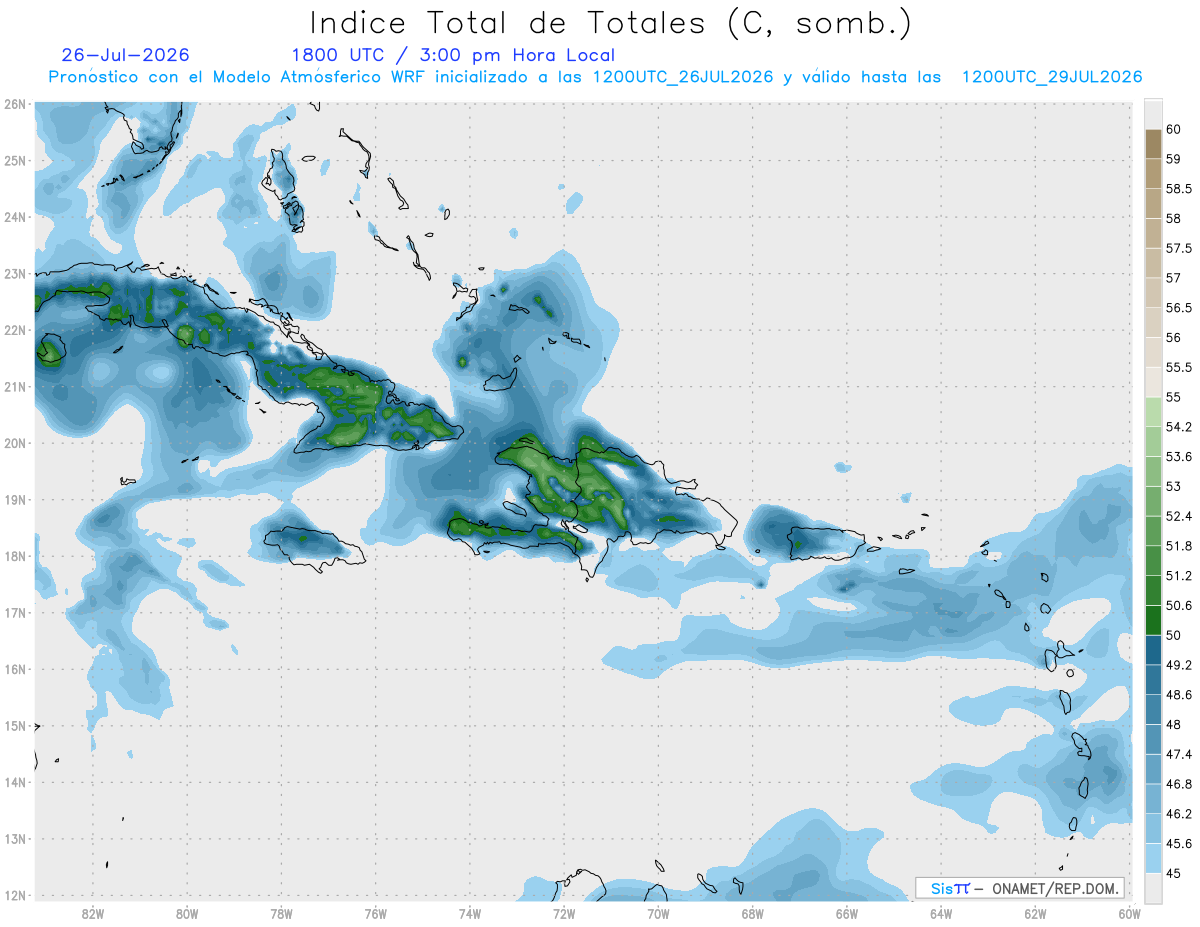Screen dimensions: 1200x927
Task: Click the colorbar label '47.4'
Action: [x=1178, y=754]
